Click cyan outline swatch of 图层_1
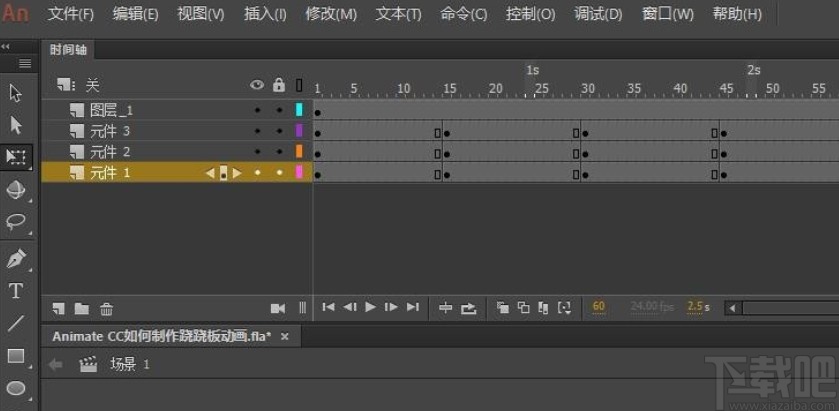This screenshot has height=411, width=839. (299, 110)
